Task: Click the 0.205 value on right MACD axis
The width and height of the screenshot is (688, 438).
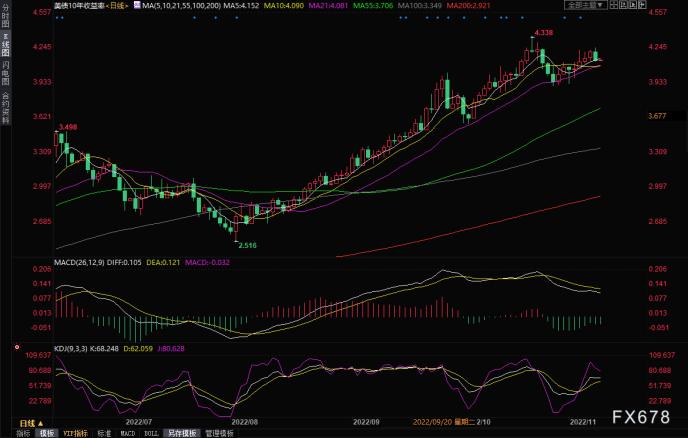Action: click(657, 269)
